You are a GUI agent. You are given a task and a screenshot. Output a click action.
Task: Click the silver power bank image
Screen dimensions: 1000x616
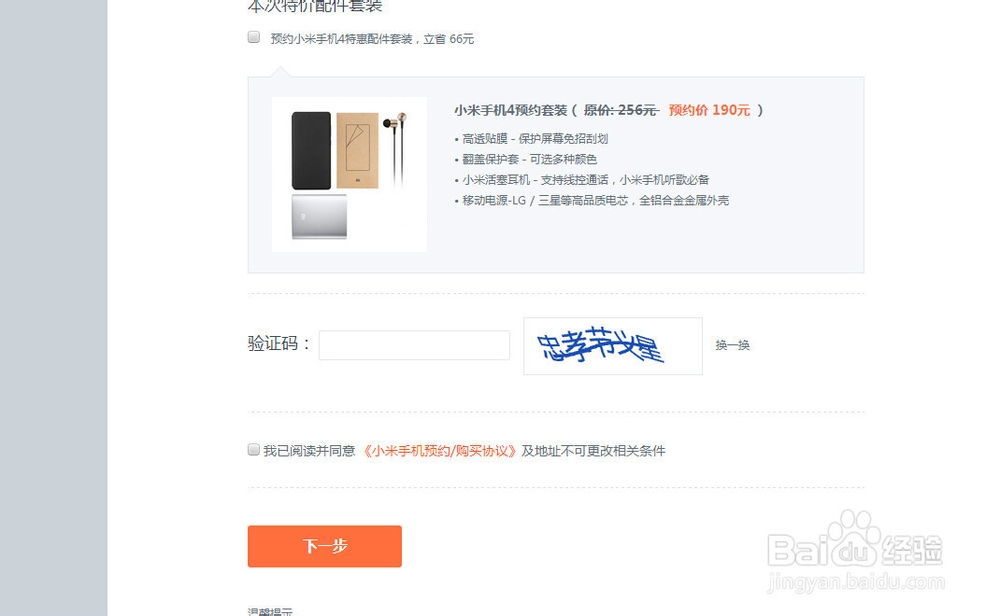(320, 217)
